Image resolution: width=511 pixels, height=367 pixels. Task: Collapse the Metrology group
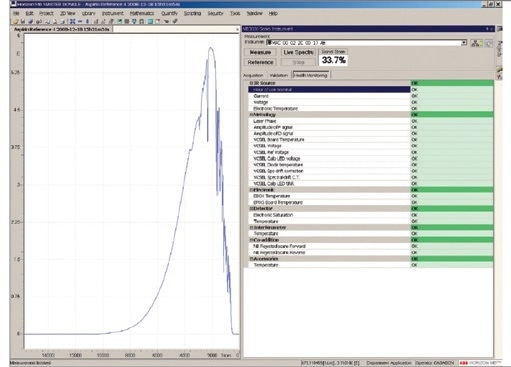coord(251,115)
